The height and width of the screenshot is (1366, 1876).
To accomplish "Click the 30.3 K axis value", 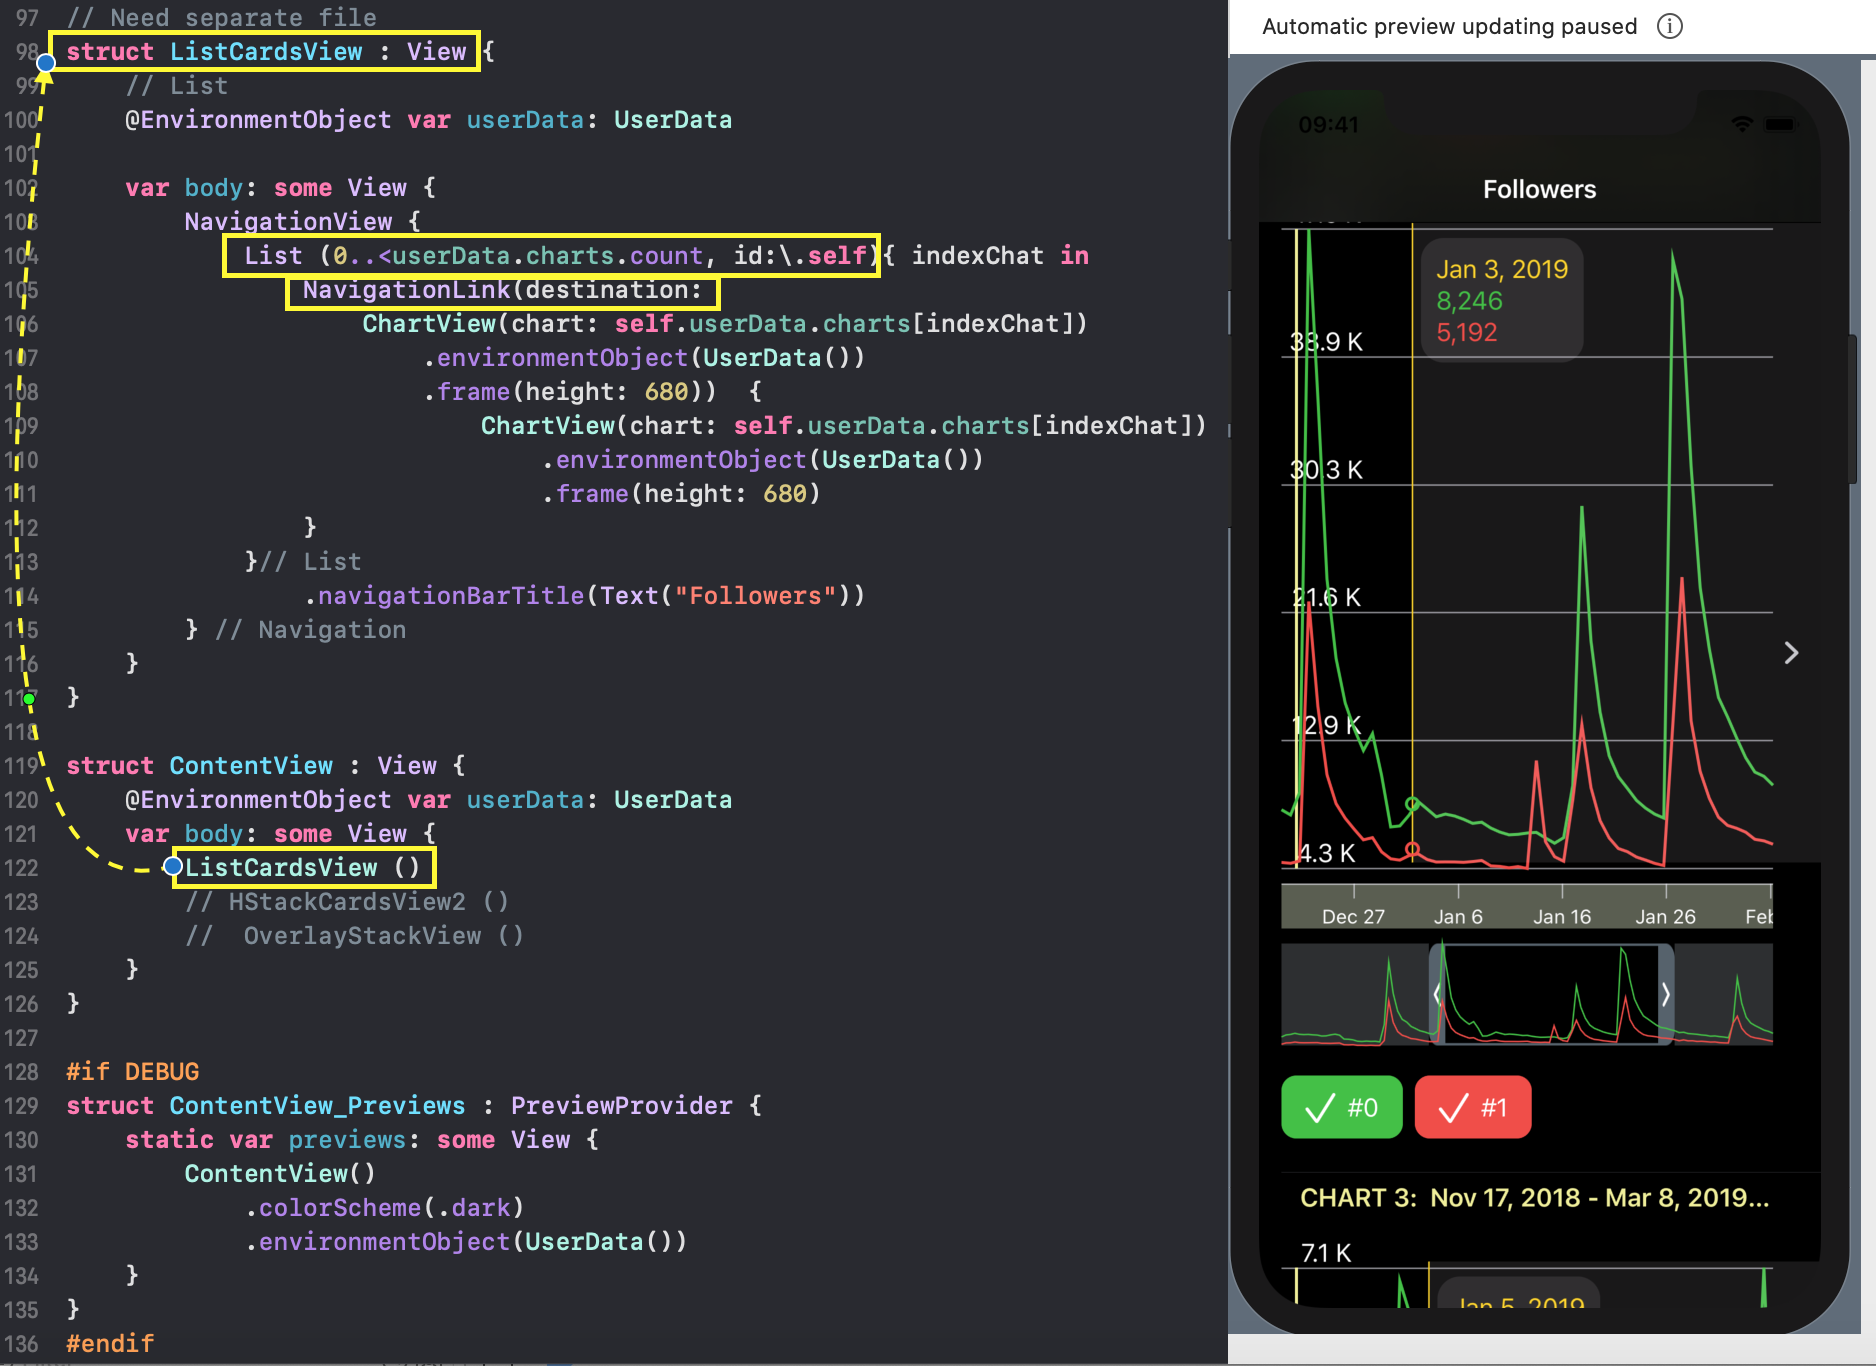I will pyautogui.click(x=1327, y=470).
